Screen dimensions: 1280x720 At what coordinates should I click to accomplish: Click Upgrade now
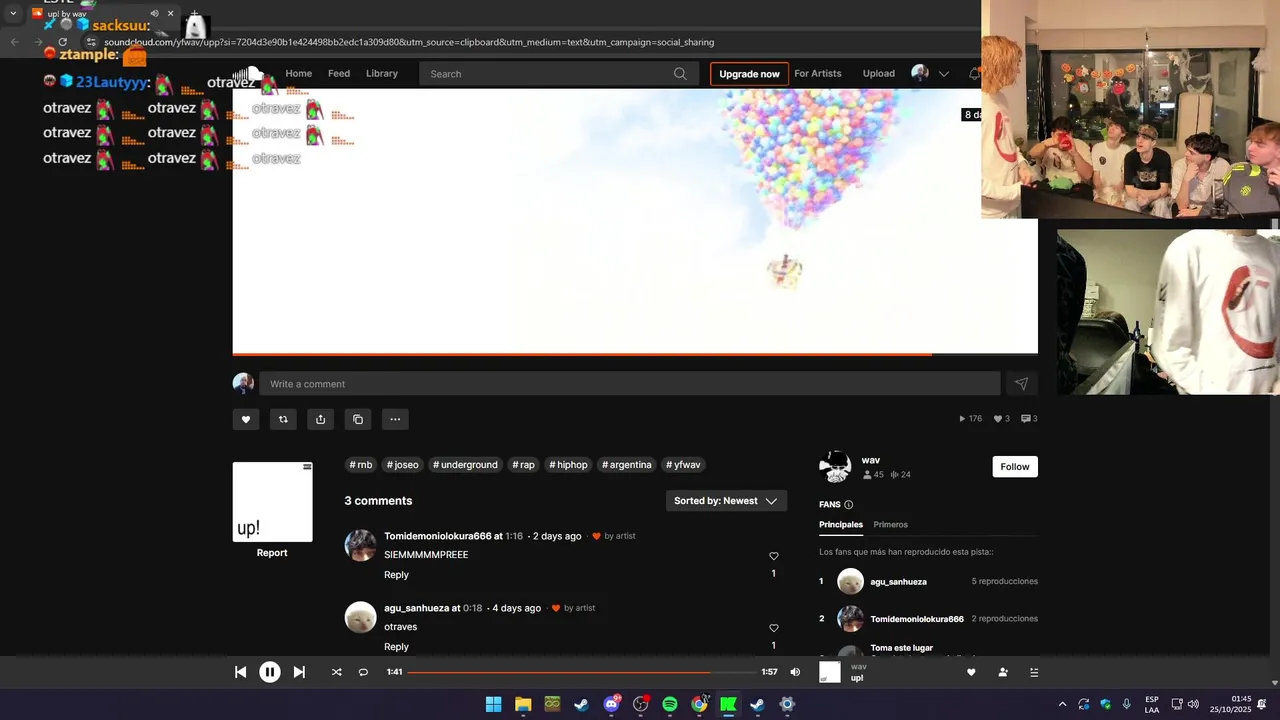(x=749, y=74)
